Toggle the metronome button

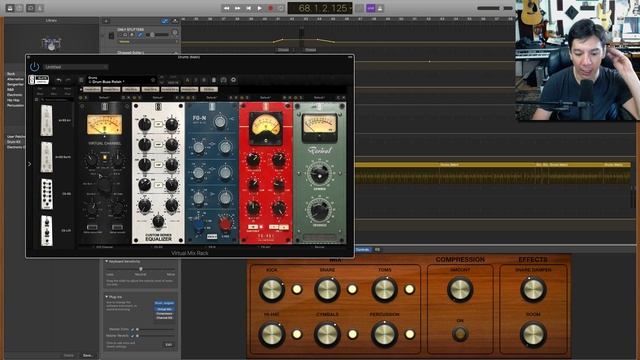380,8
